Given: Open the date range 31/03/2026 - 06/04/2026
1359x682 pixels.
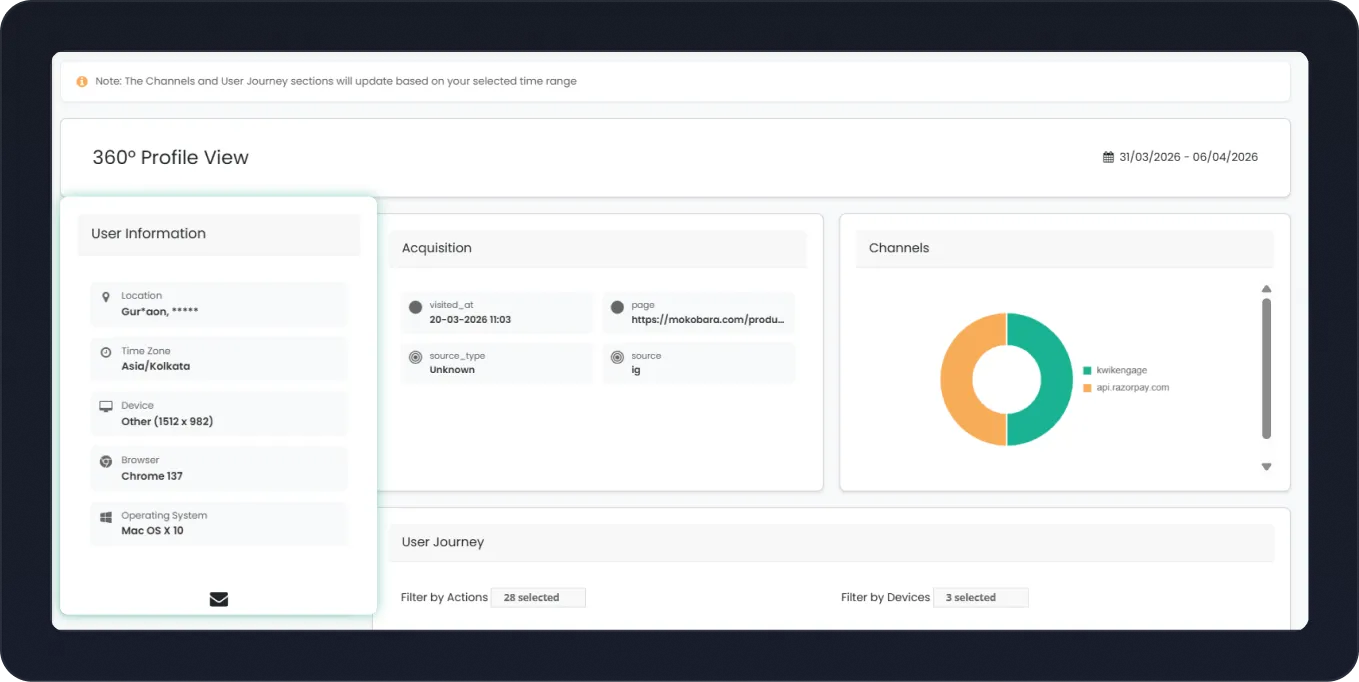Looking at the screenshot, I should 1188,157.
